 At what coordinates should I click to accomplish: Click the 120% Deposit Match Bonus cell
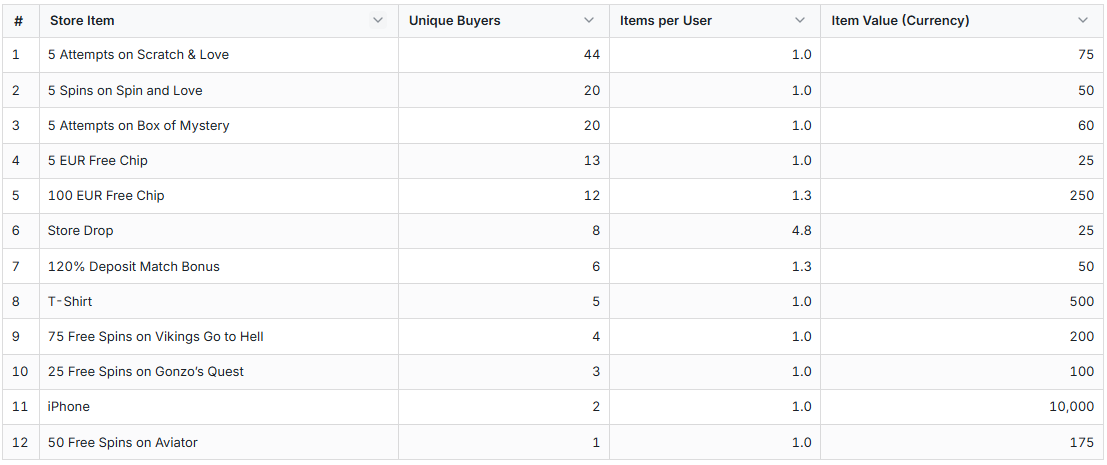tap(134, 267)
